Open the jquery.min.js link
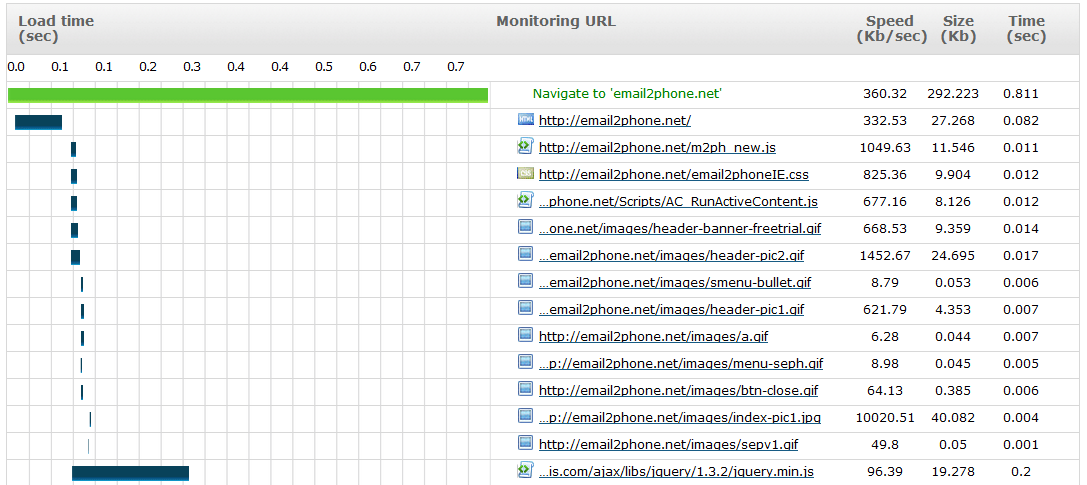 pos(677,472)
